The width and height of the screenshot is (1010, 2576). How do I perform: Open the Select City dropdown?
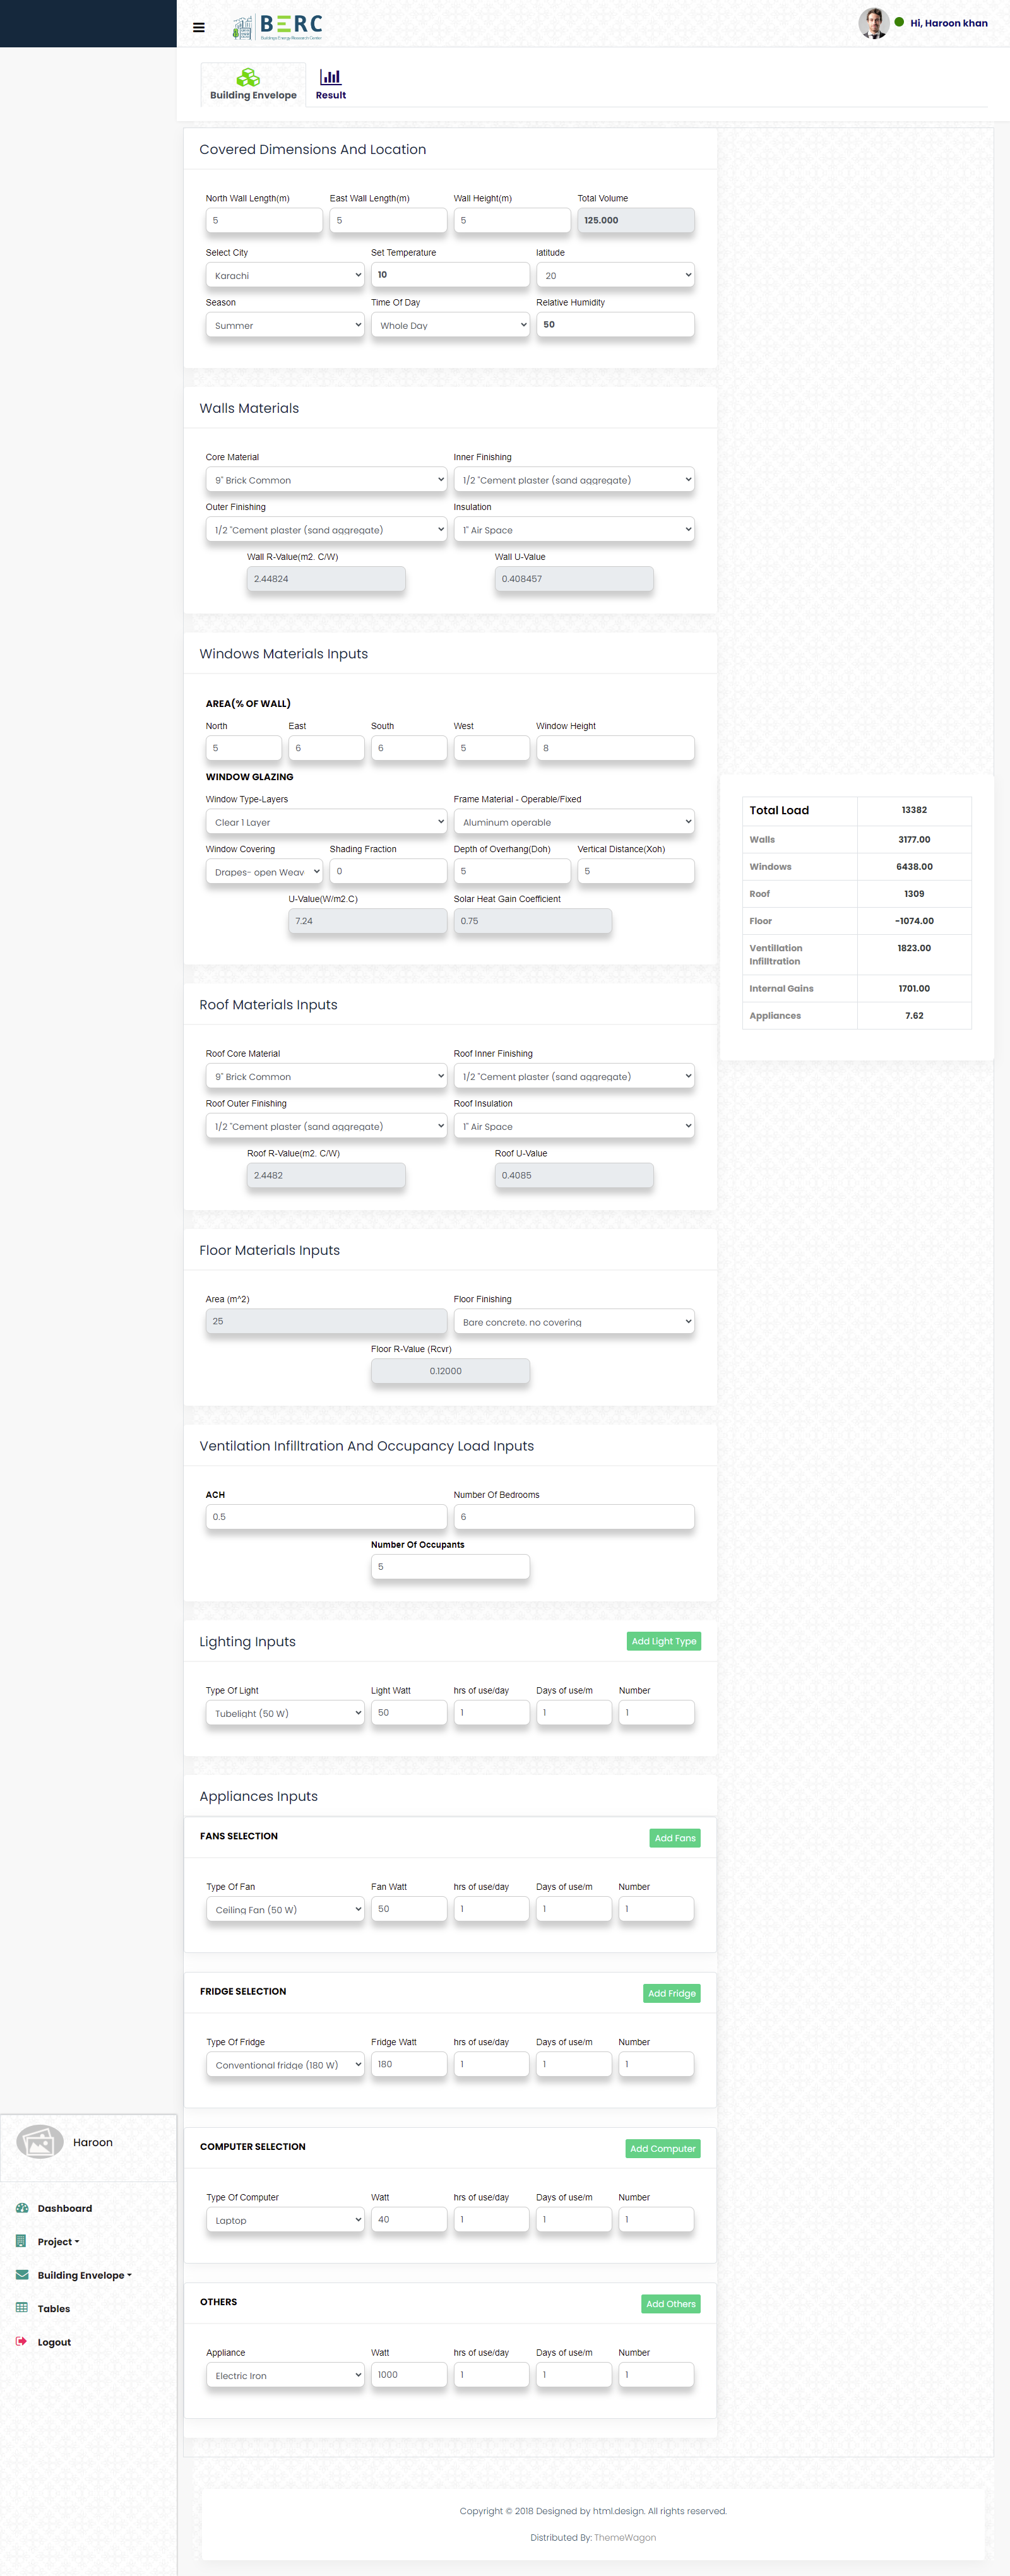click(285, 275)
